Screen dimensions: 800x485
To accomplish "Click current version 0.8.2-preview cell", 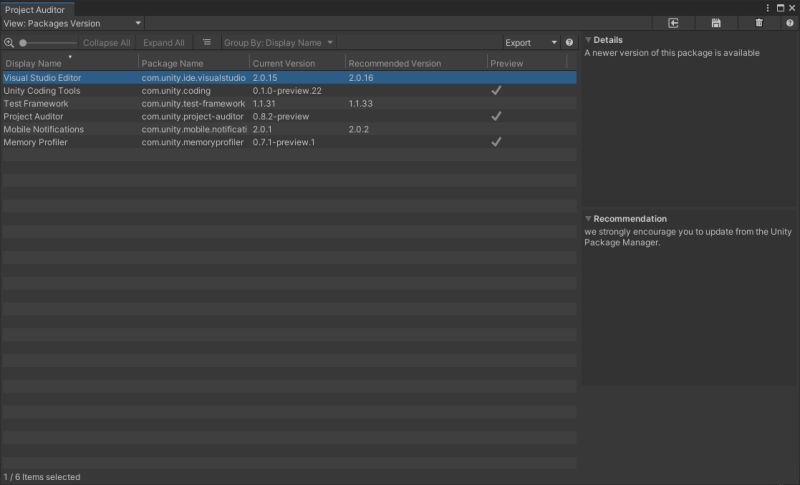I will [281, 116].
